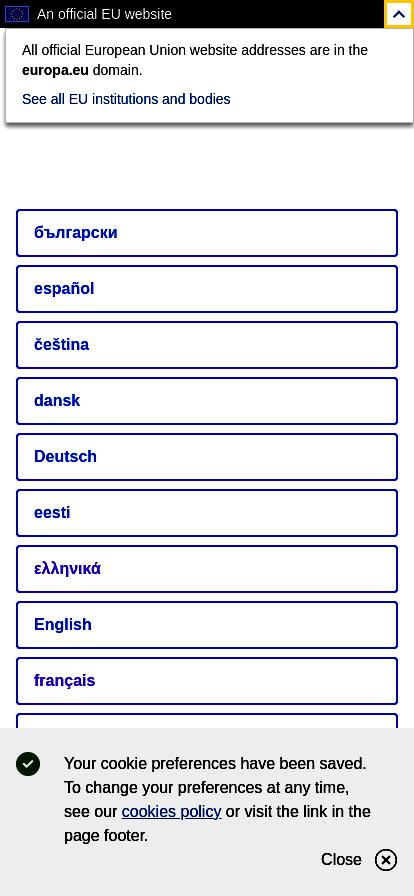Open See all EU institutions and bodies
Image resolution: width=414 pixels, height=896 pixels.
(126, 99)
